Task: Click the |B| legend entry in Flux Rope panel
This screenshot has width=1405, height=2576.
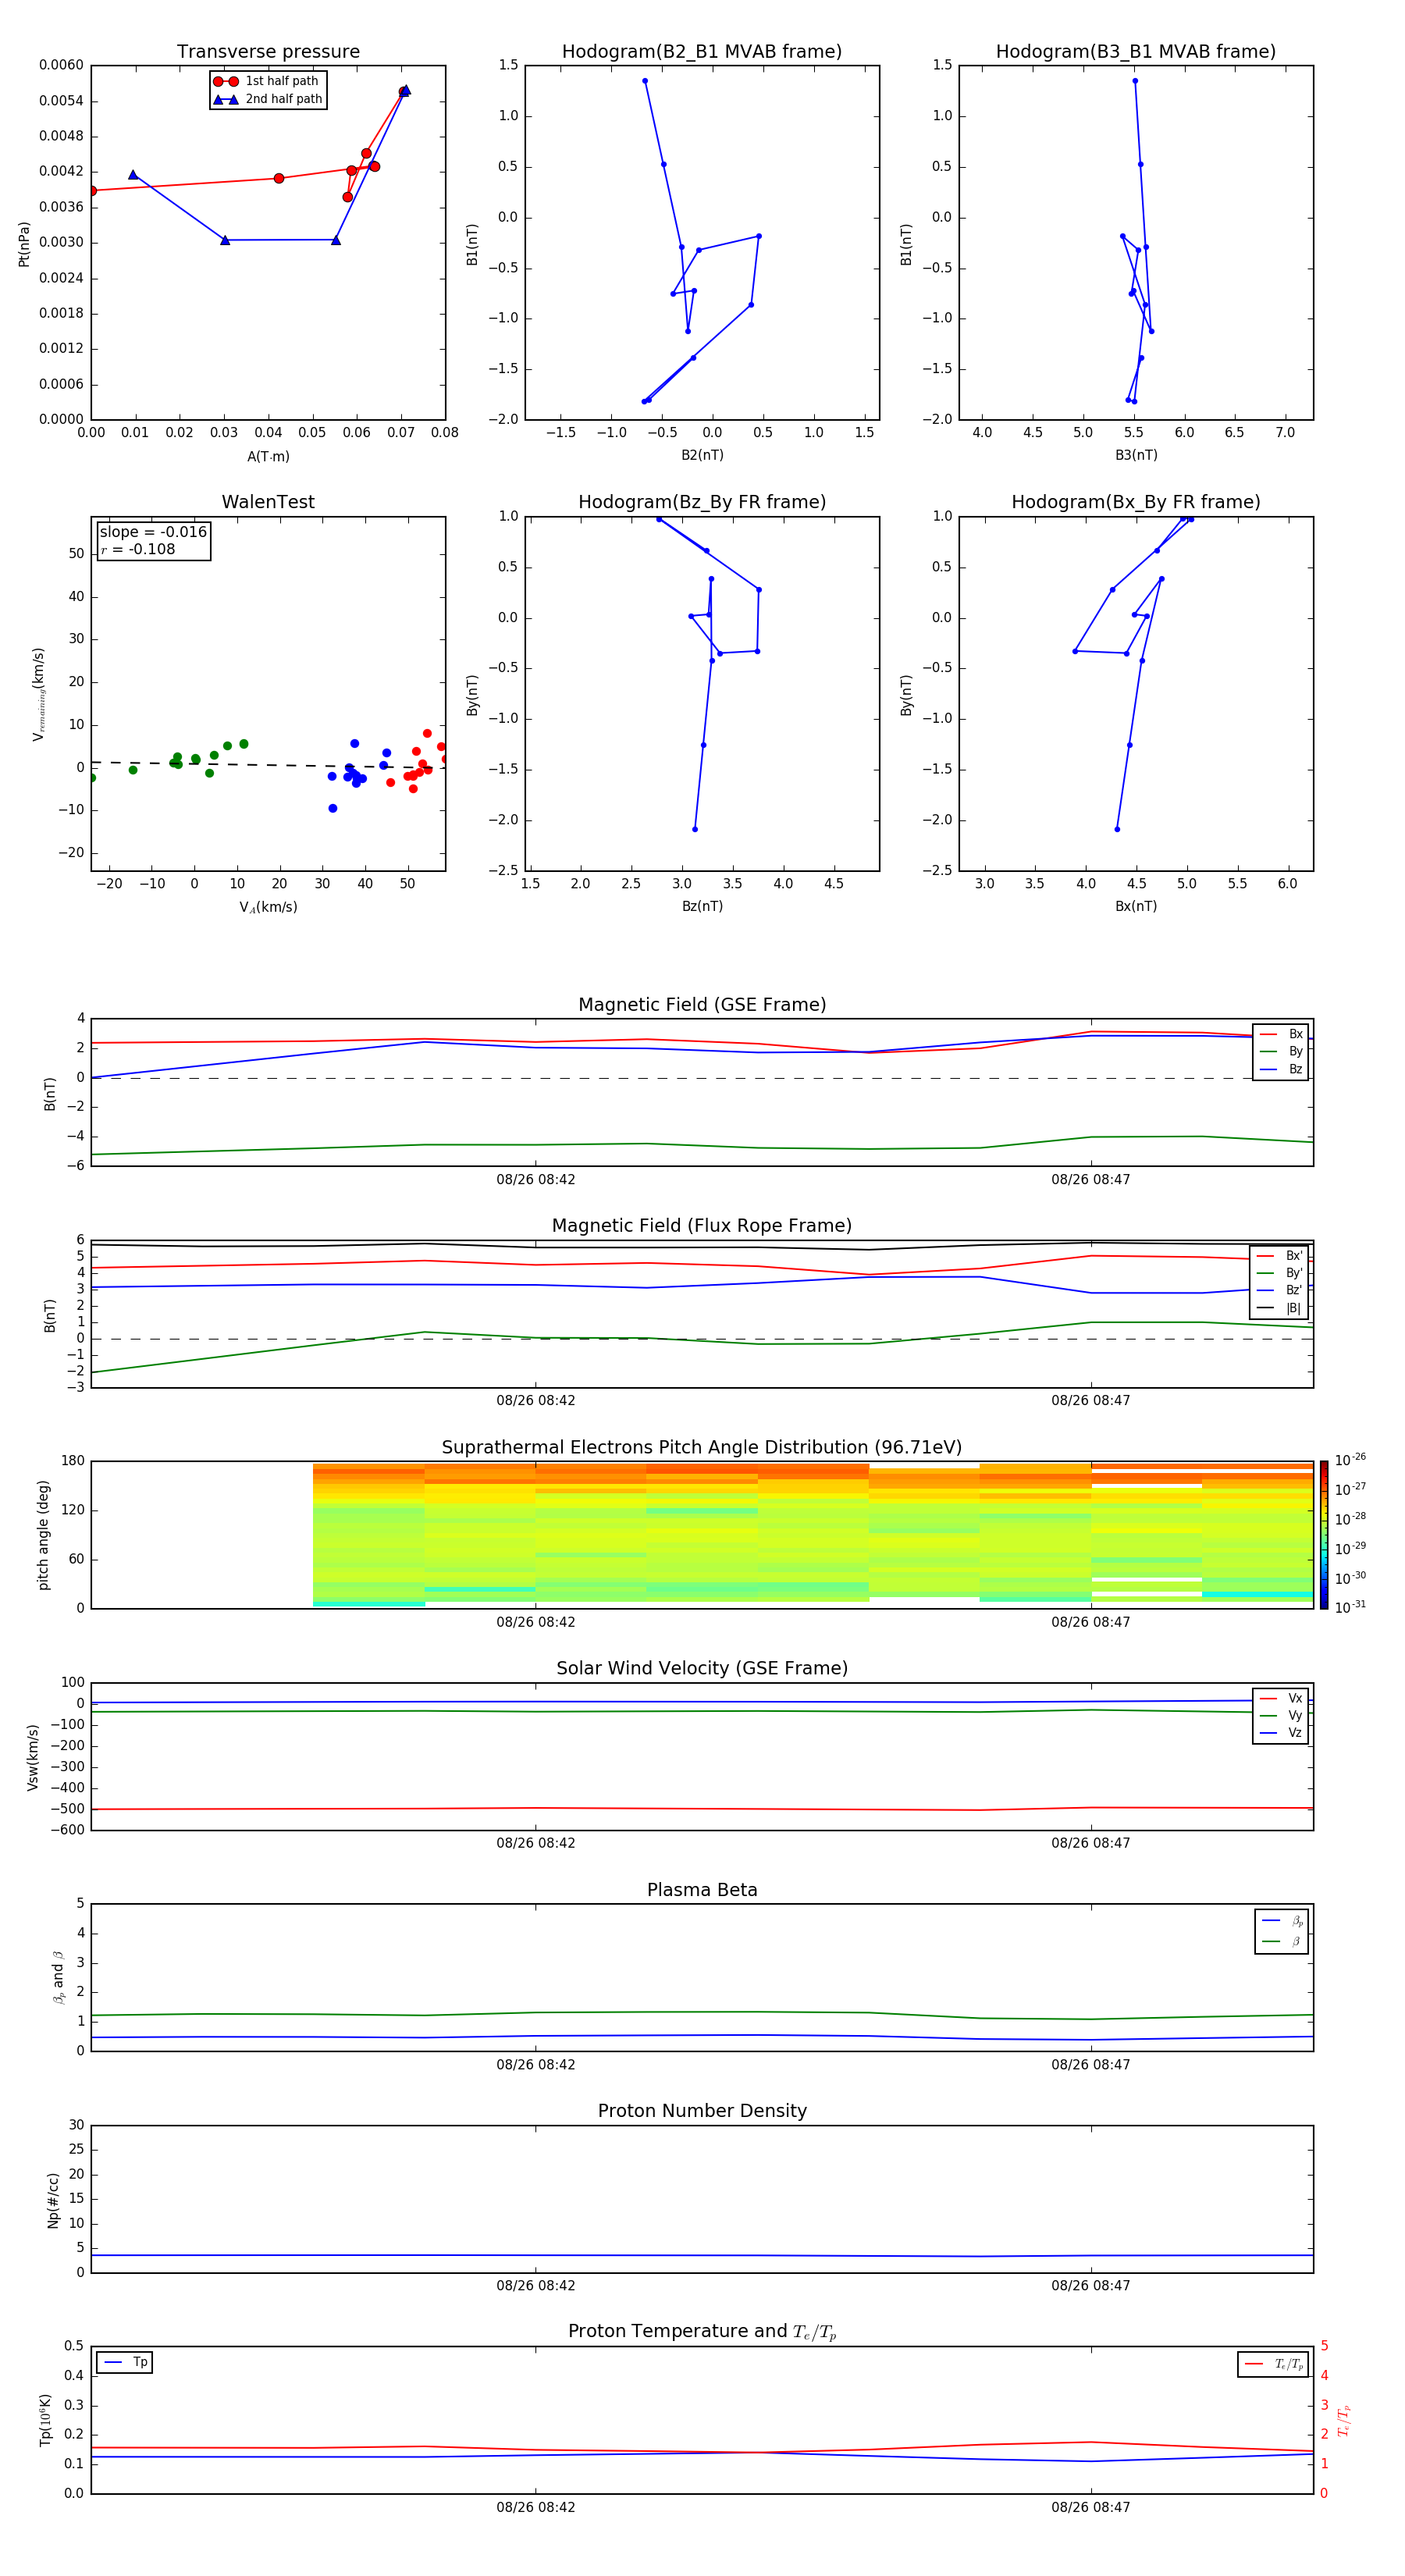Action: tap(1279, 1308)
